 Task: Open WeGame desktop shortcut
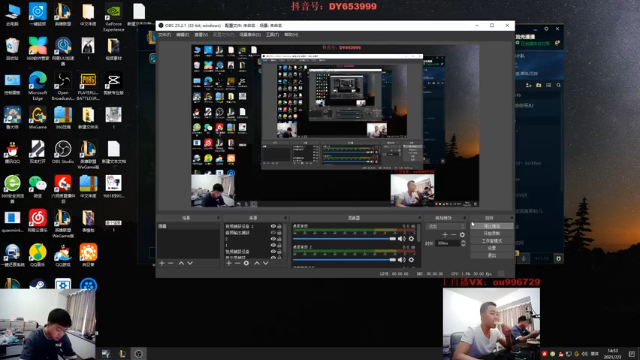click(38, 118)
